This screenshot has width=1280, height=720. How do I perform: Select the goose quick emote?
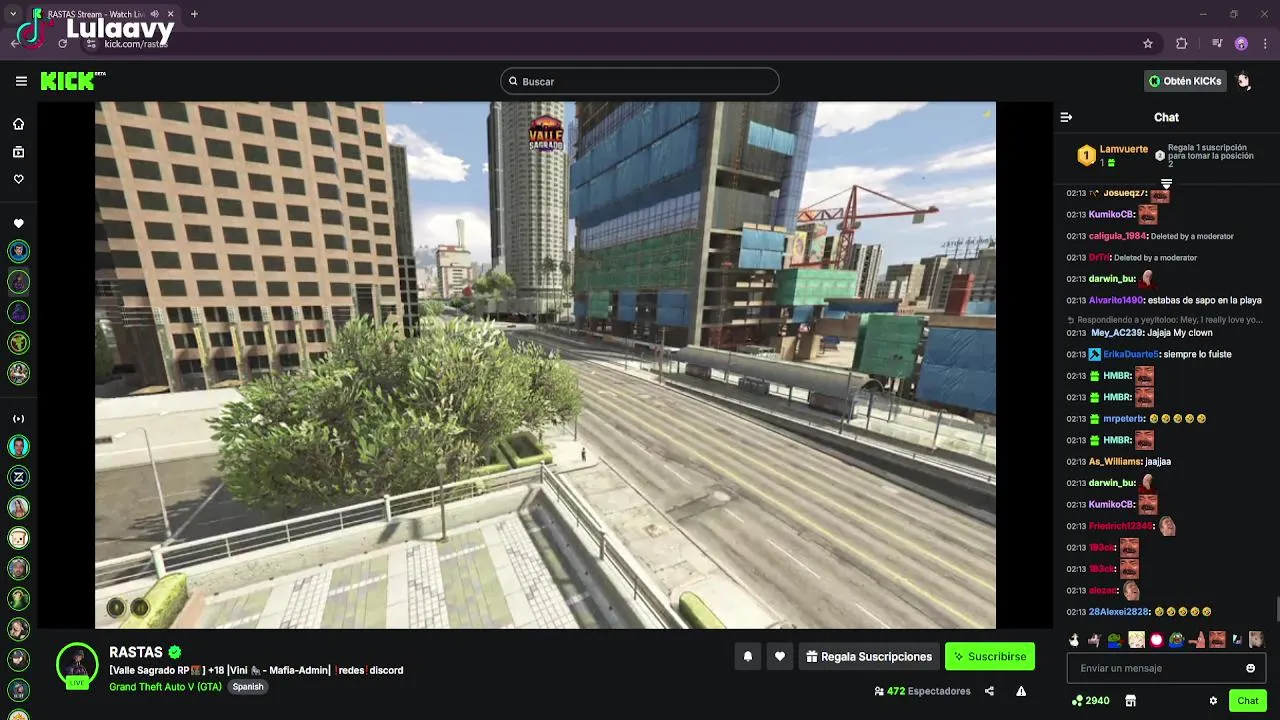pos(1074,640)
